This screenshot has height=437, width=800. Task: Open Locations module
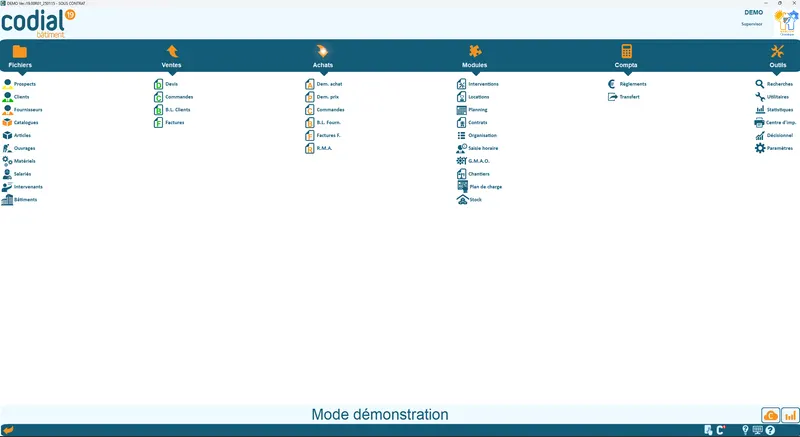tap(473, 97)
